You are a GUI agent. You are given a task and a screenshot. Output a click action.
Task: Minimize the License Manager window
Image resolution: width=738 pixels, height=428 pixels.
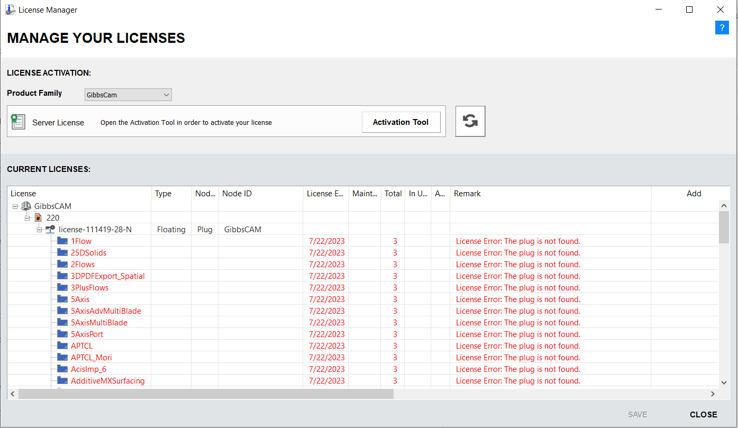tap(658, 9)
